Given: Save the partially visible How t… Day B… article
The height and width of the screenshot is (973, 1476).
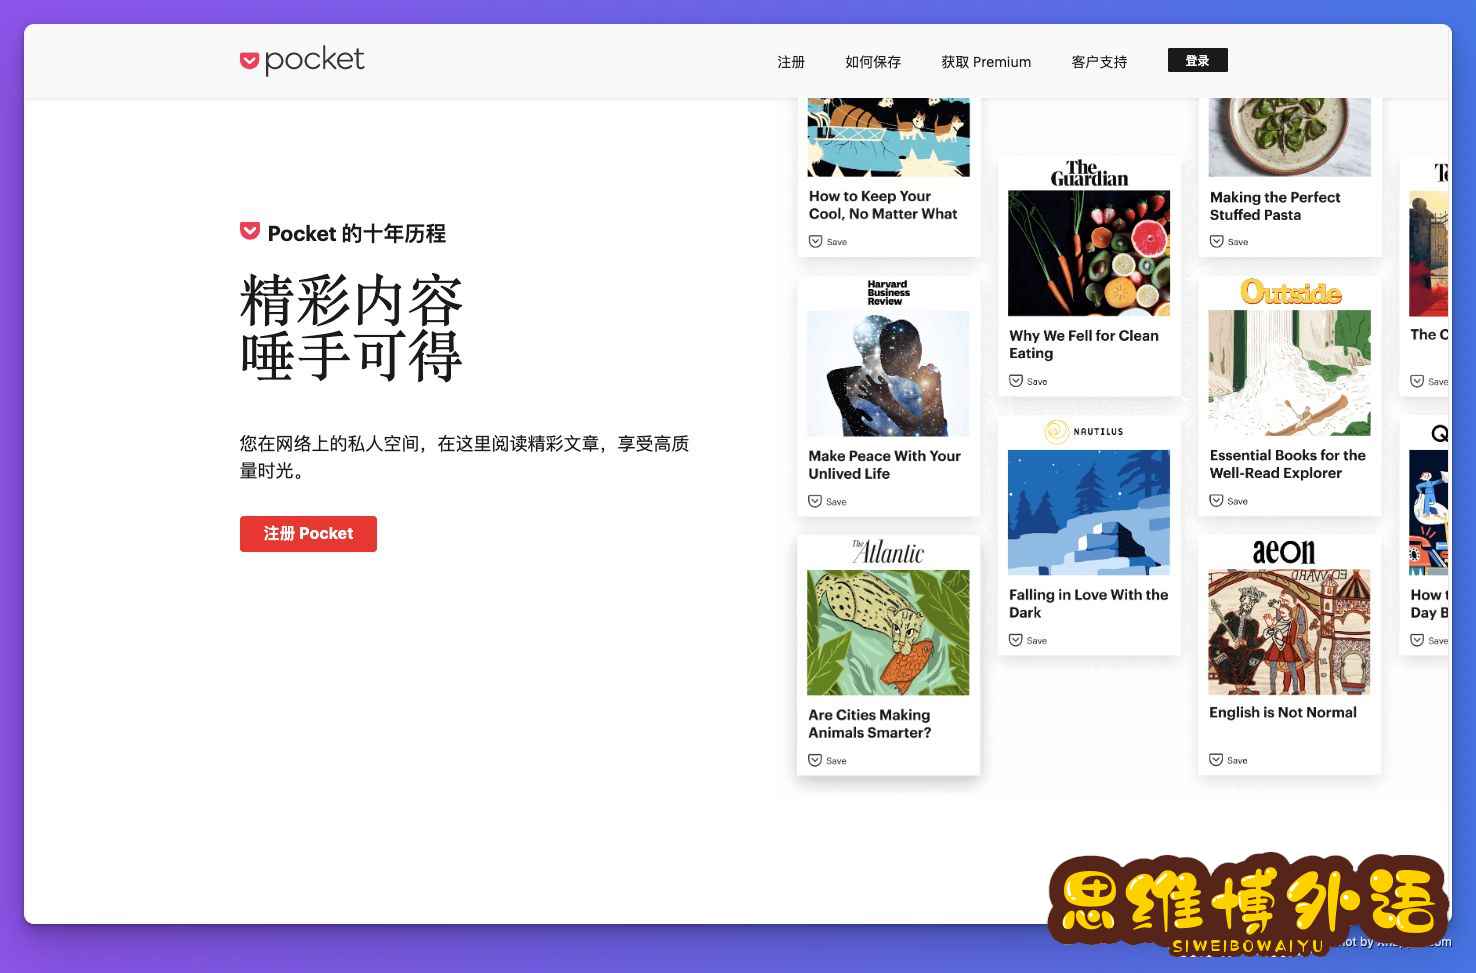Looking at the screenshot, I should pyautogui.click(x=1429, y=640).
